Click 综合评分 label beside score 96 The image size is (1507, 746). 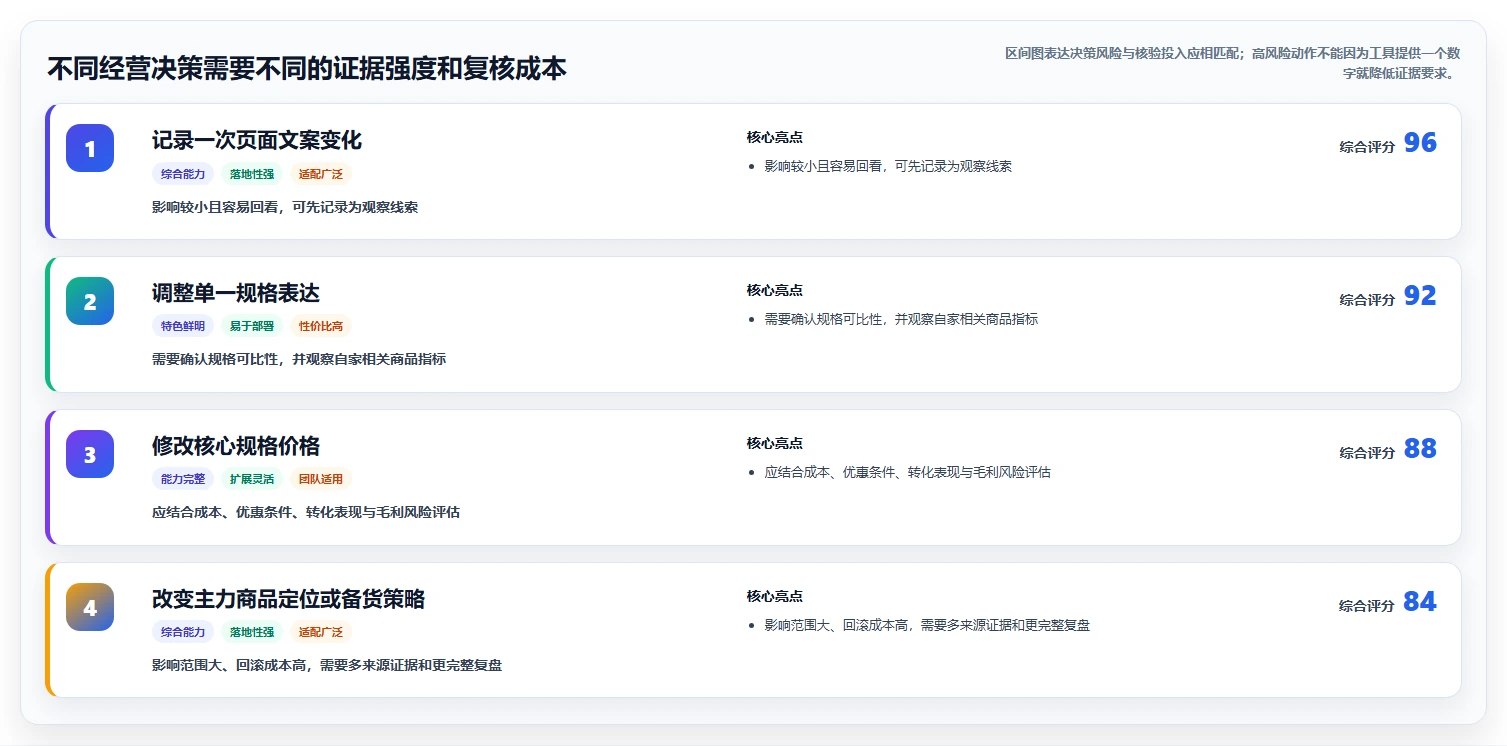pos(1367,147)
